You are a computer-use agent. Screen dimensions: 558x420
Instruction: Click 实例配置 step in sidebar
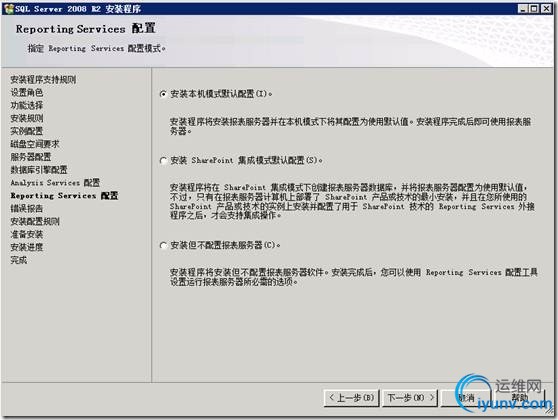pos(27,131)
